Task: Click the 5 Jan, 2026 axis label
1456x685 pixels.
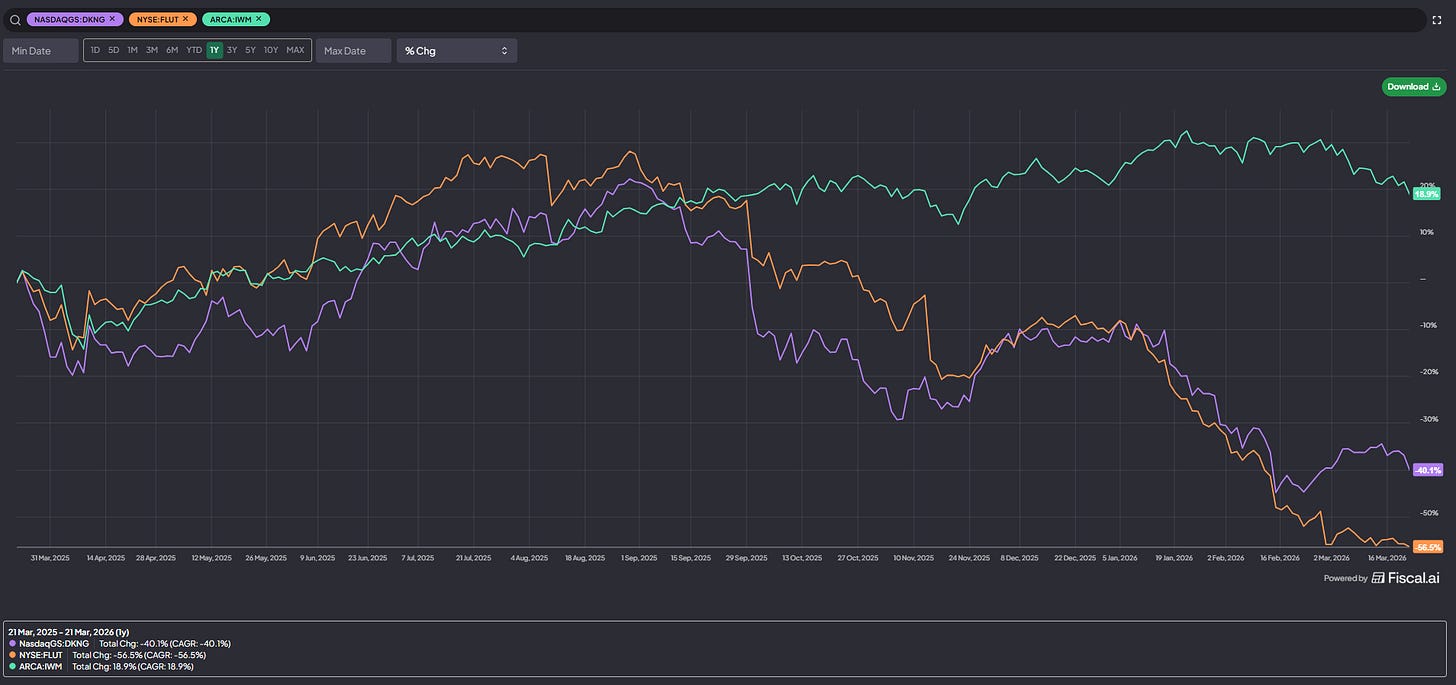Action: click(x=1120, y=558)
